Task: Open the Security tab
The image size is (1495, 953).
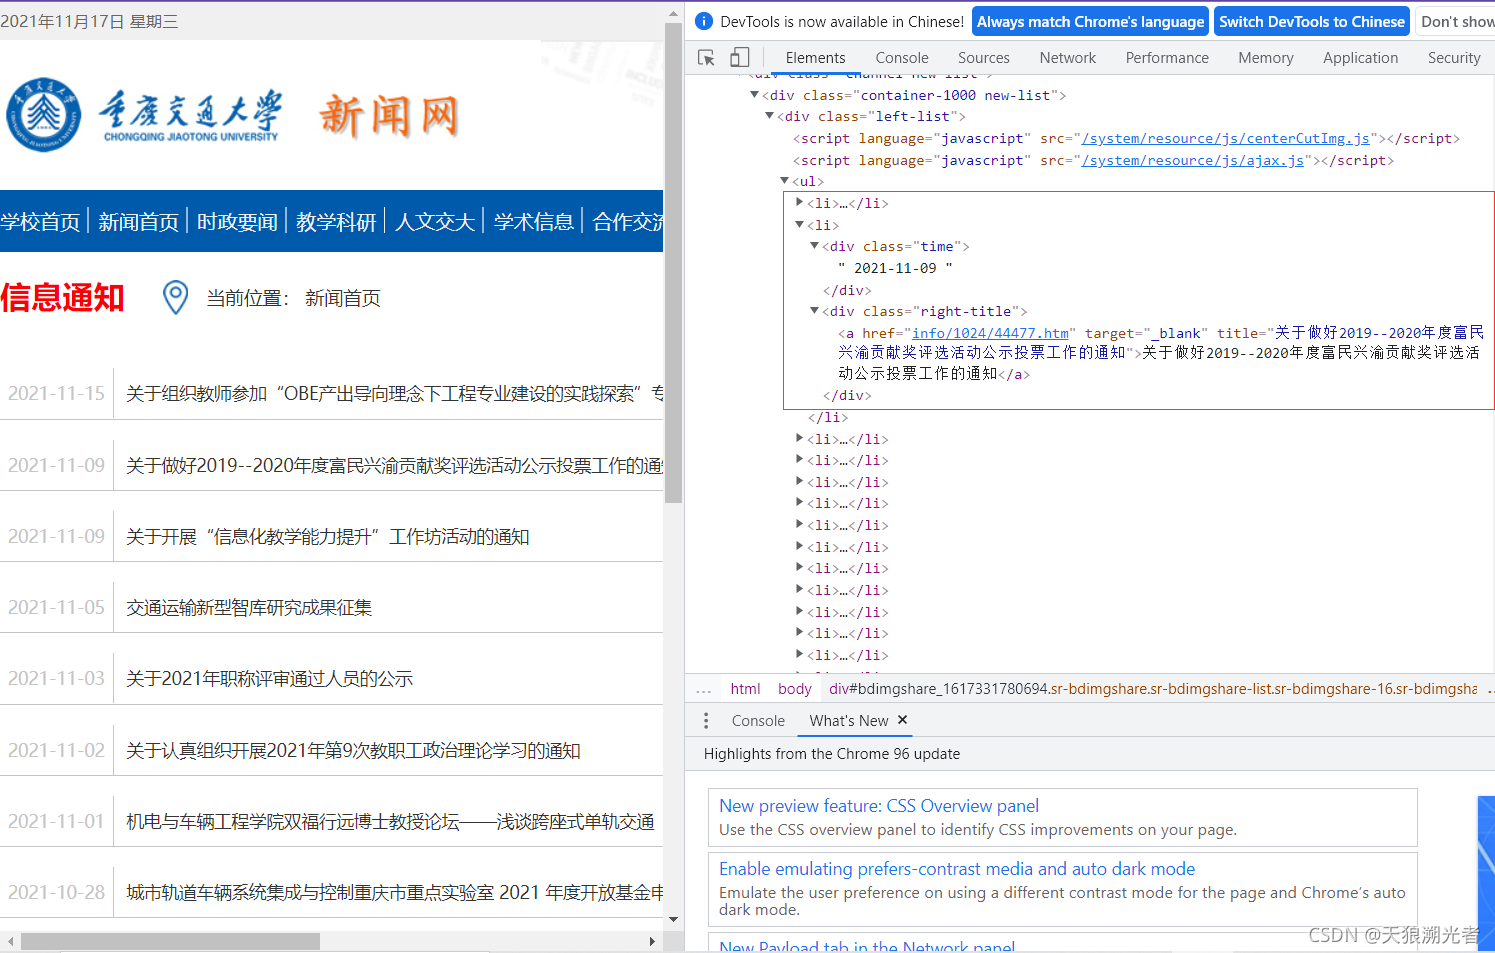Action: pyautogui.click(x=1454, y=58)
